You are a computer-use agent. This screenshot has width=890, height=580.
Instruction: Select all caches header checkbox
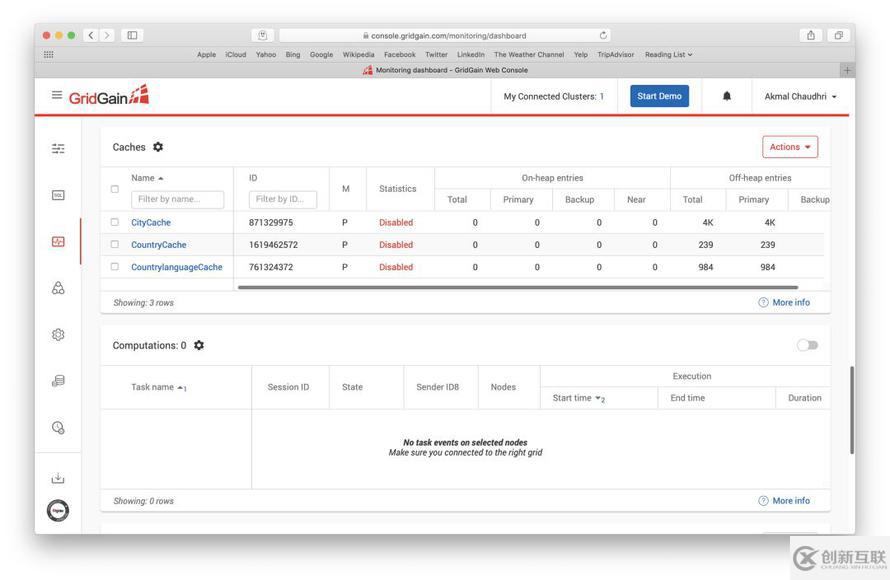(115, 189)
